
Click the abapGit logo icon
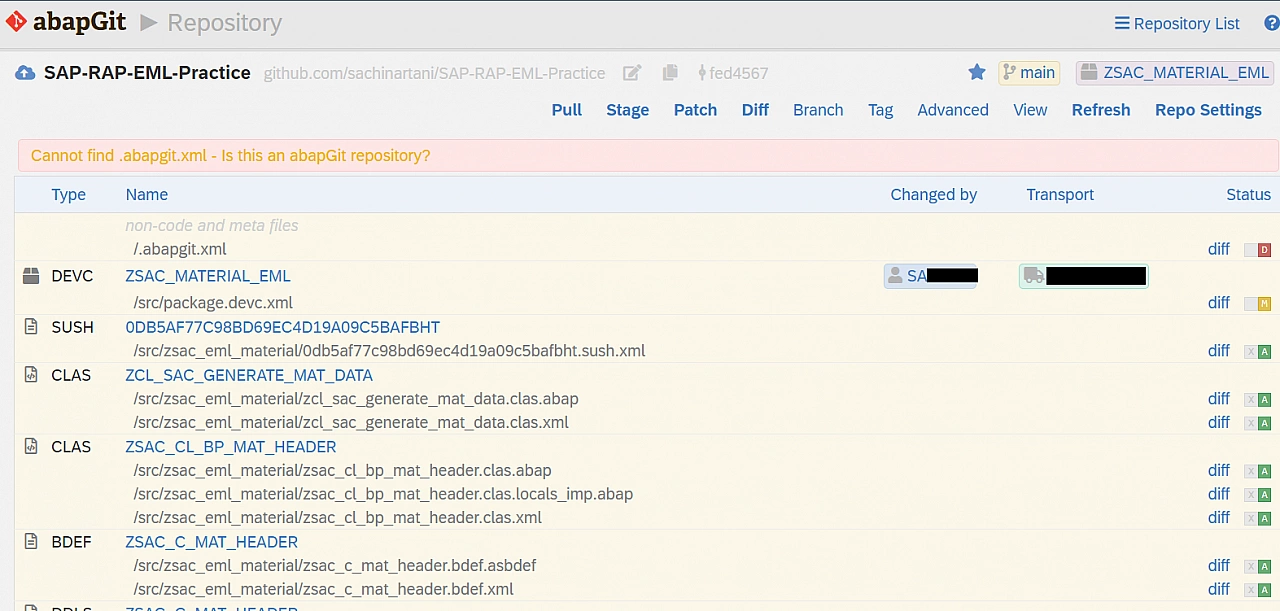click(16, 22)
